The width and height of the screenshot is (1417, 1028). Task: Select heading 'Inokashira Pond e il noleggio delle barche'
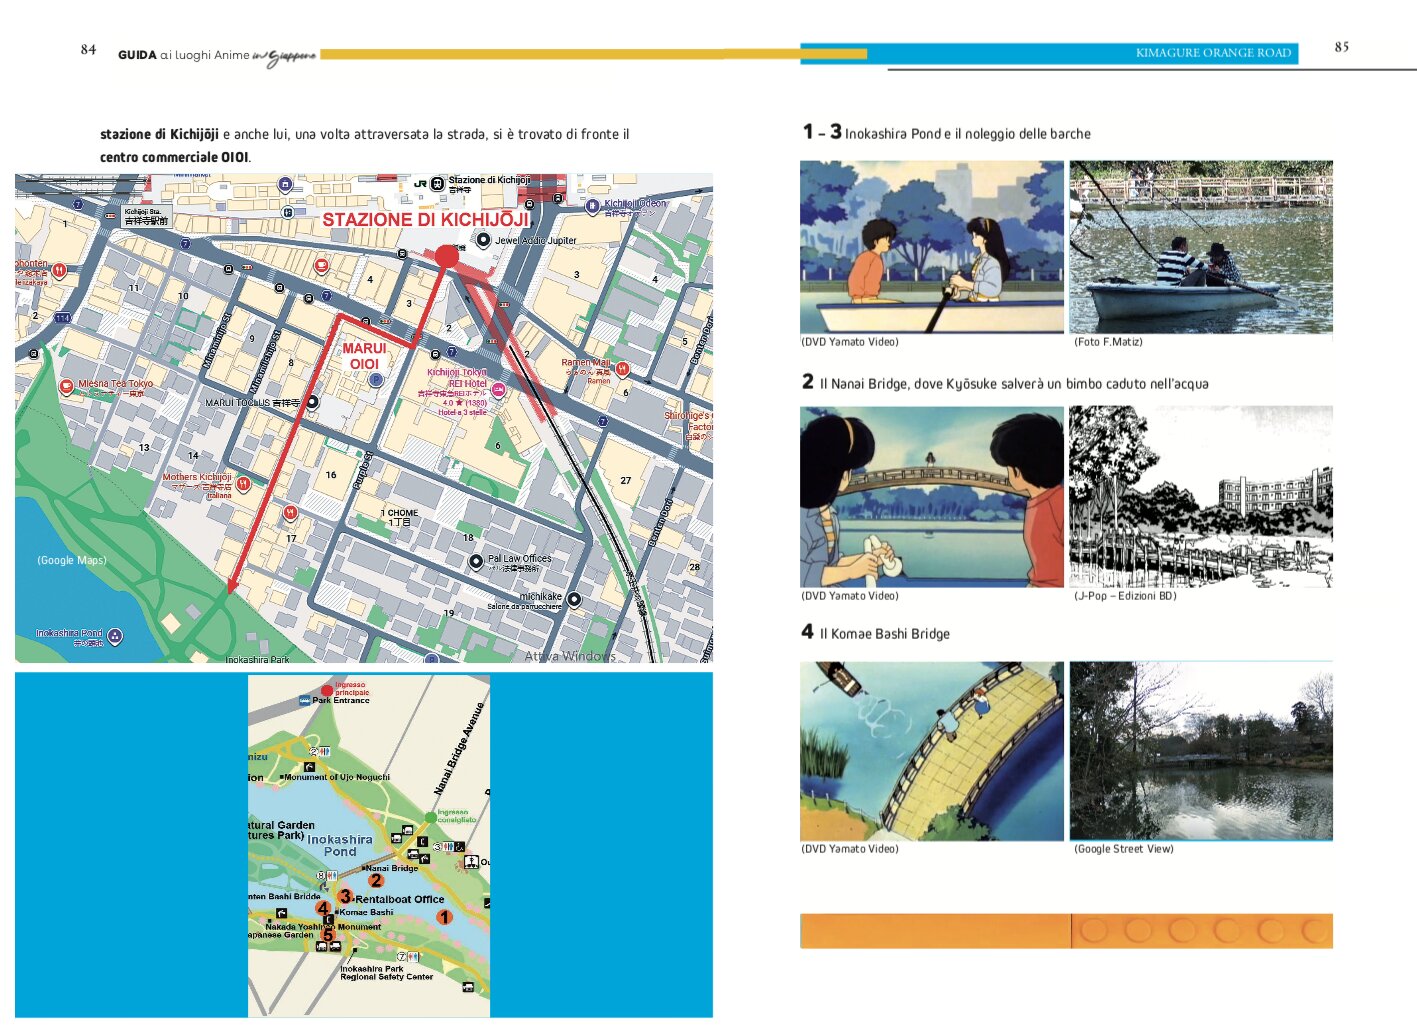[x=968, y=134]
